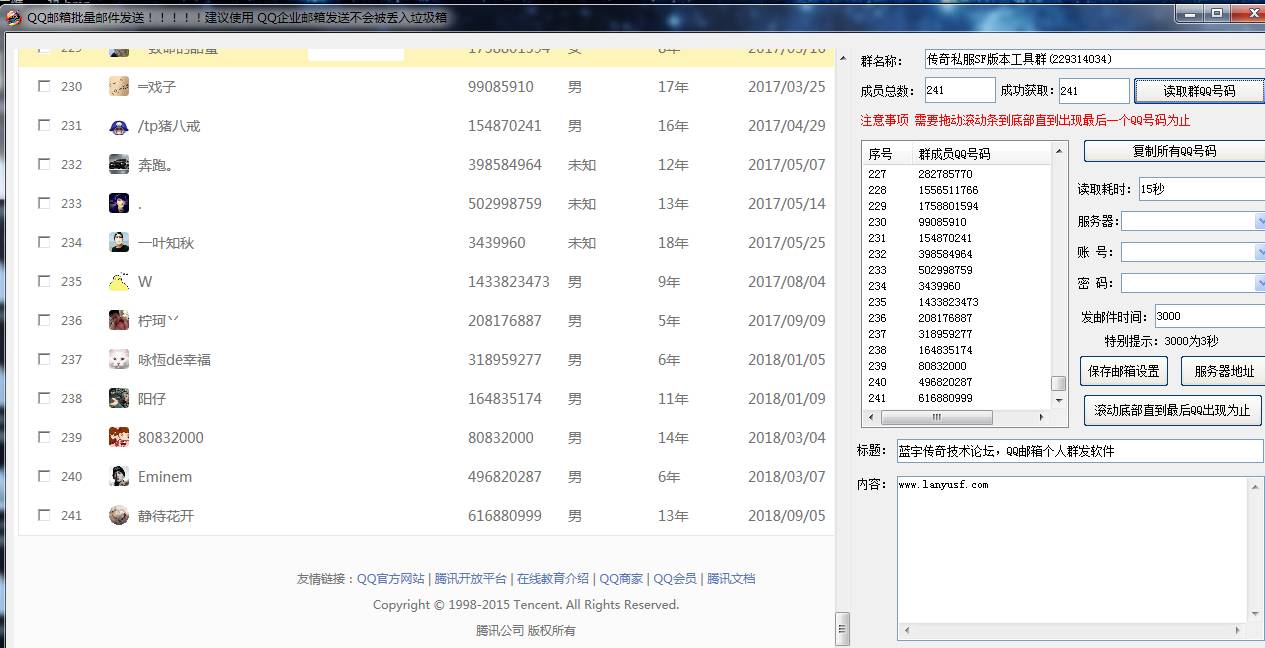Click the up arrow of the 内容 box scrollbar
This screenshot has width=1265, height=648.
pyautogui.click(x=1256, y=487)
